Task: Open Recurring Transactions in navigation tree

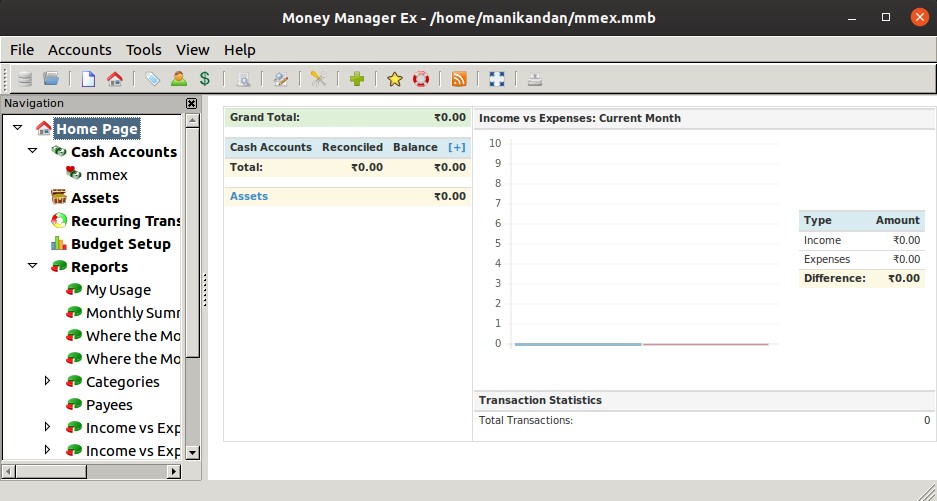Action: coord(125,221)
